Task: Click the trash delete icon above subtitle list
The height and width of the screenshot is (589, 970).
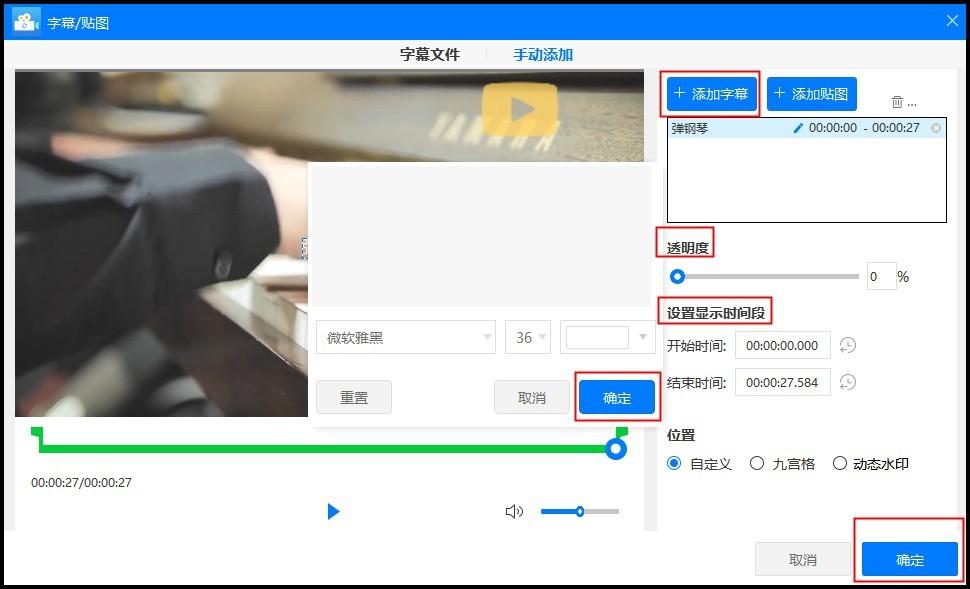Action: click(x=897, y=102)
